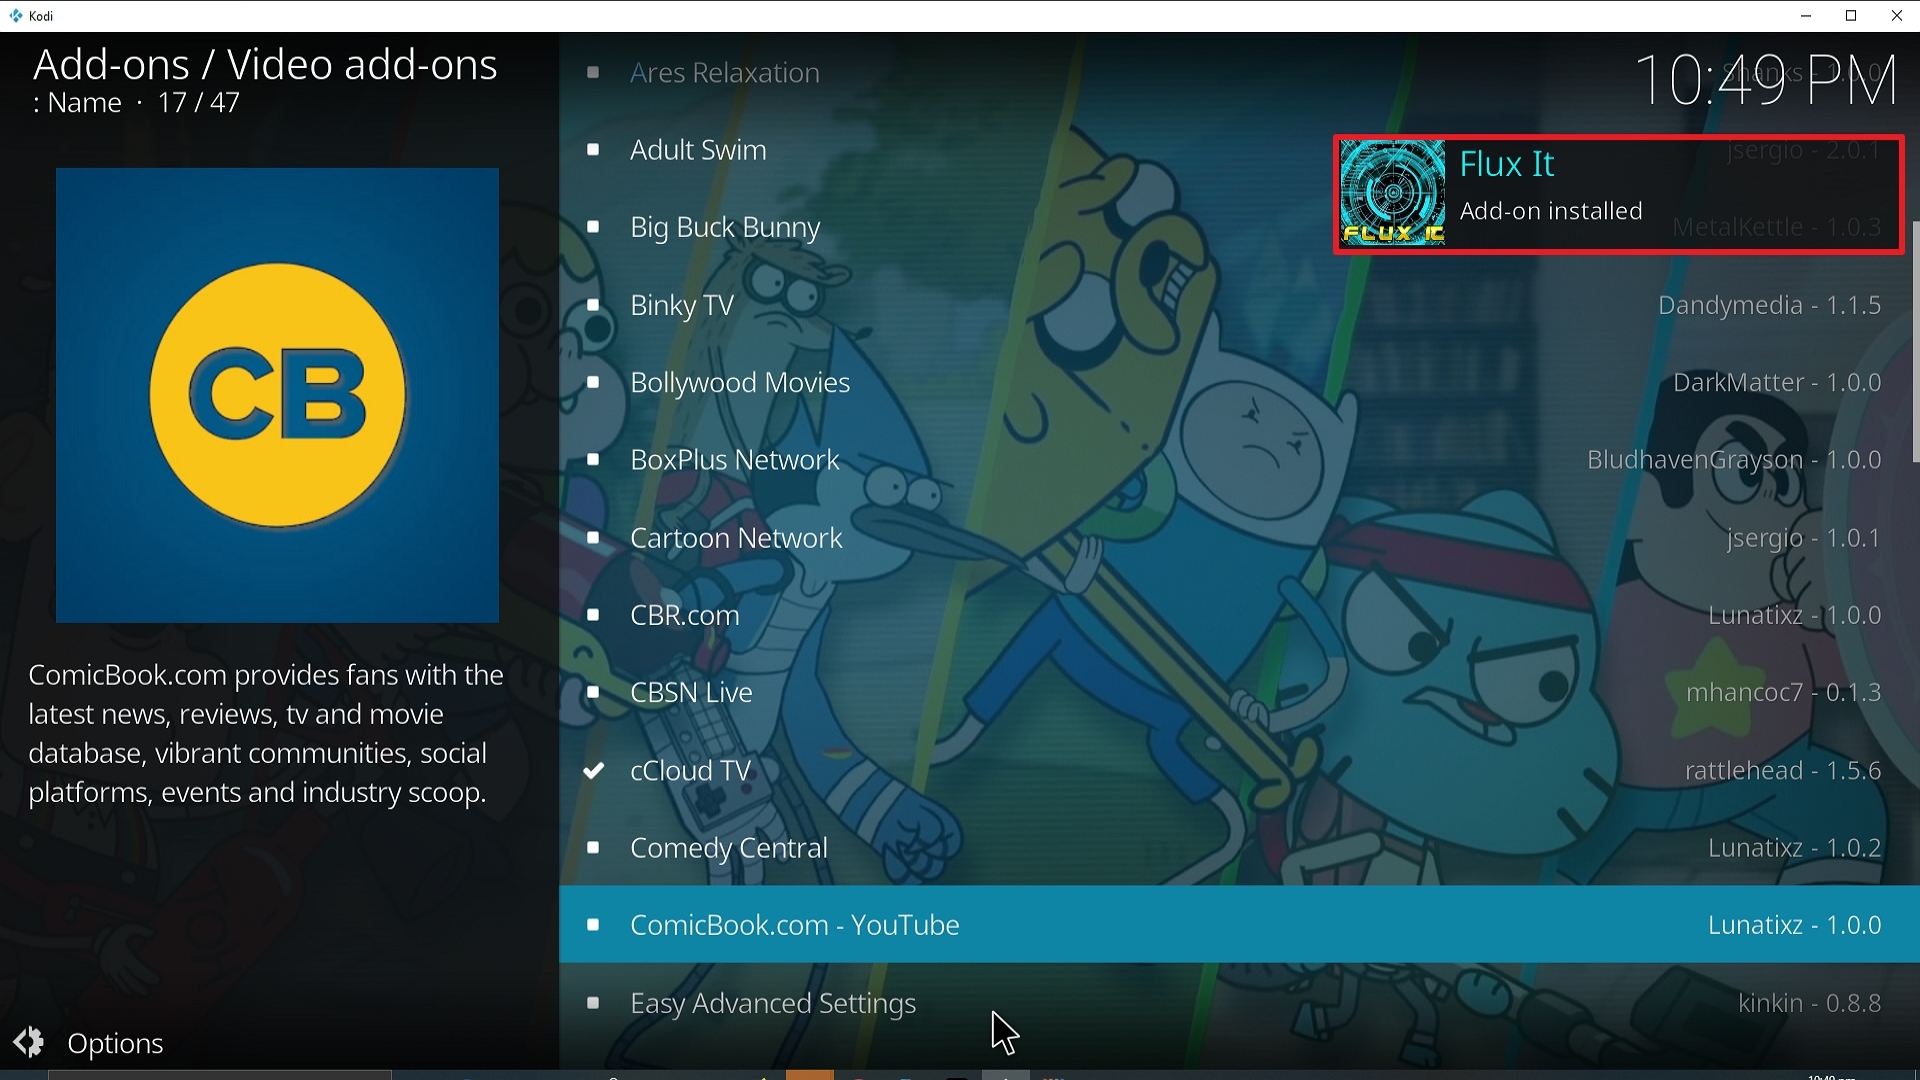Select Ares Relaxation add-on

click(x=1239, y=73)
